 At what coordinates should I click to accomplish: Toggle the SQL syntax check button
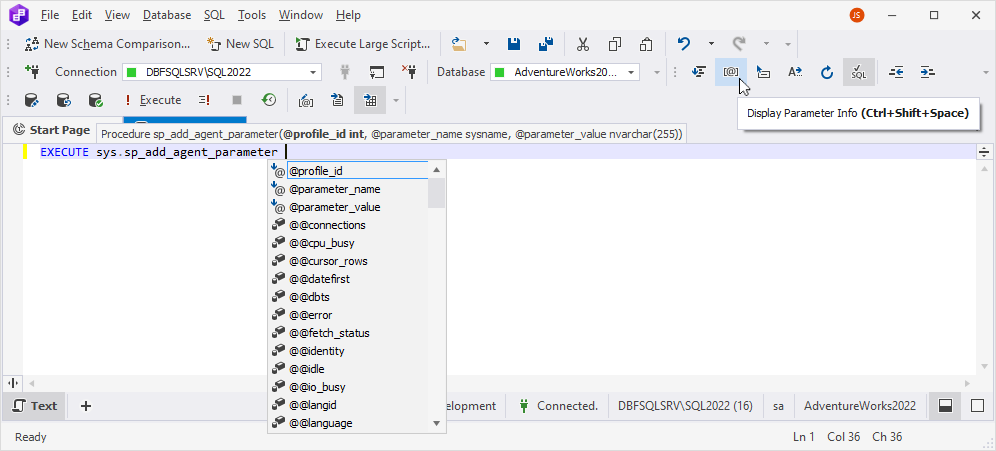pyautogui.click(x=859, y=72)
